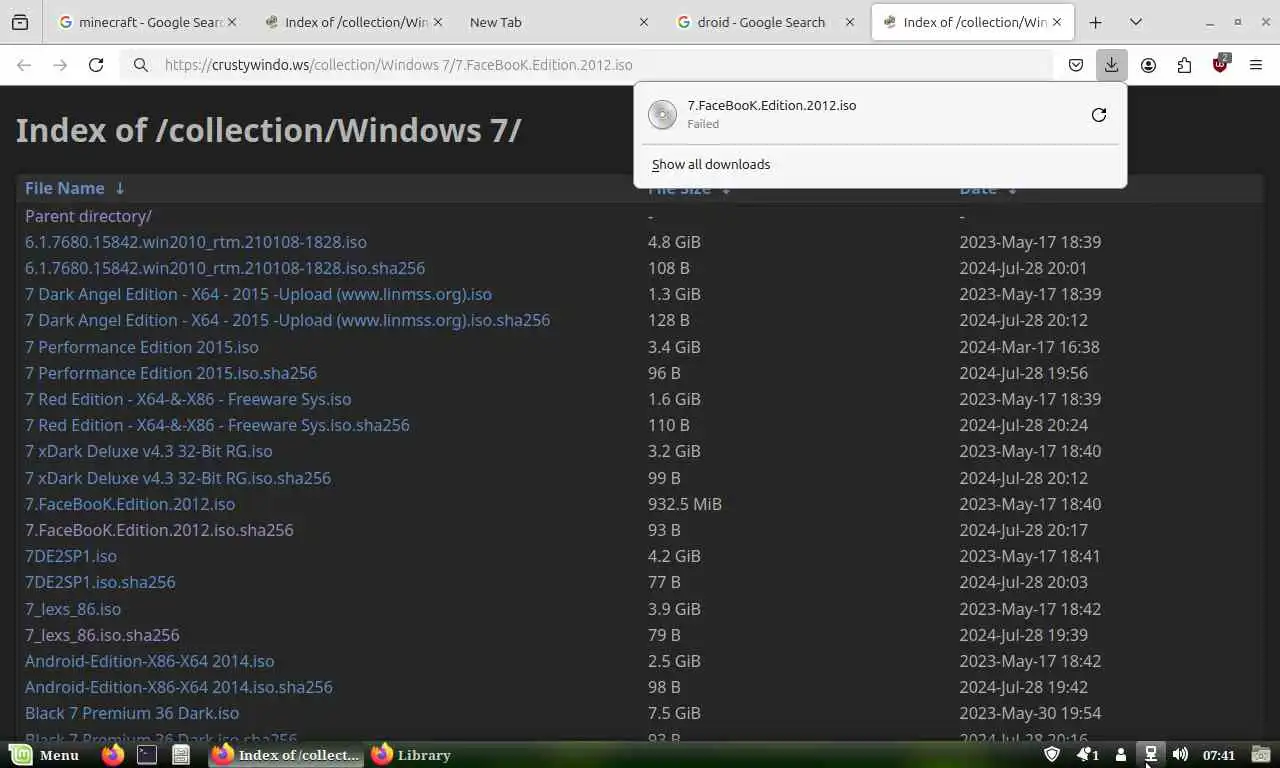Image resolution: width=1280 pixels, height=768 pixels.
Task: Switch to the Library window in taskbar
Action: click(411, 755)
